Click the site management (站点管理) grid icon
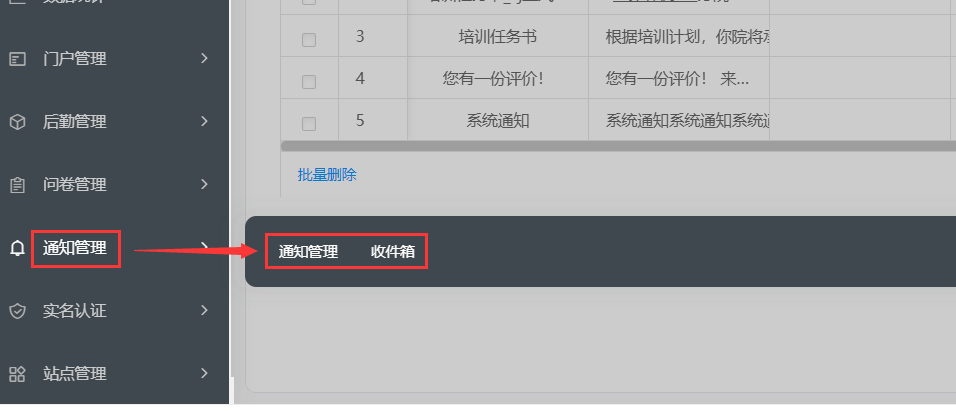Screen dimensions: 956x411 pos(18,374)
